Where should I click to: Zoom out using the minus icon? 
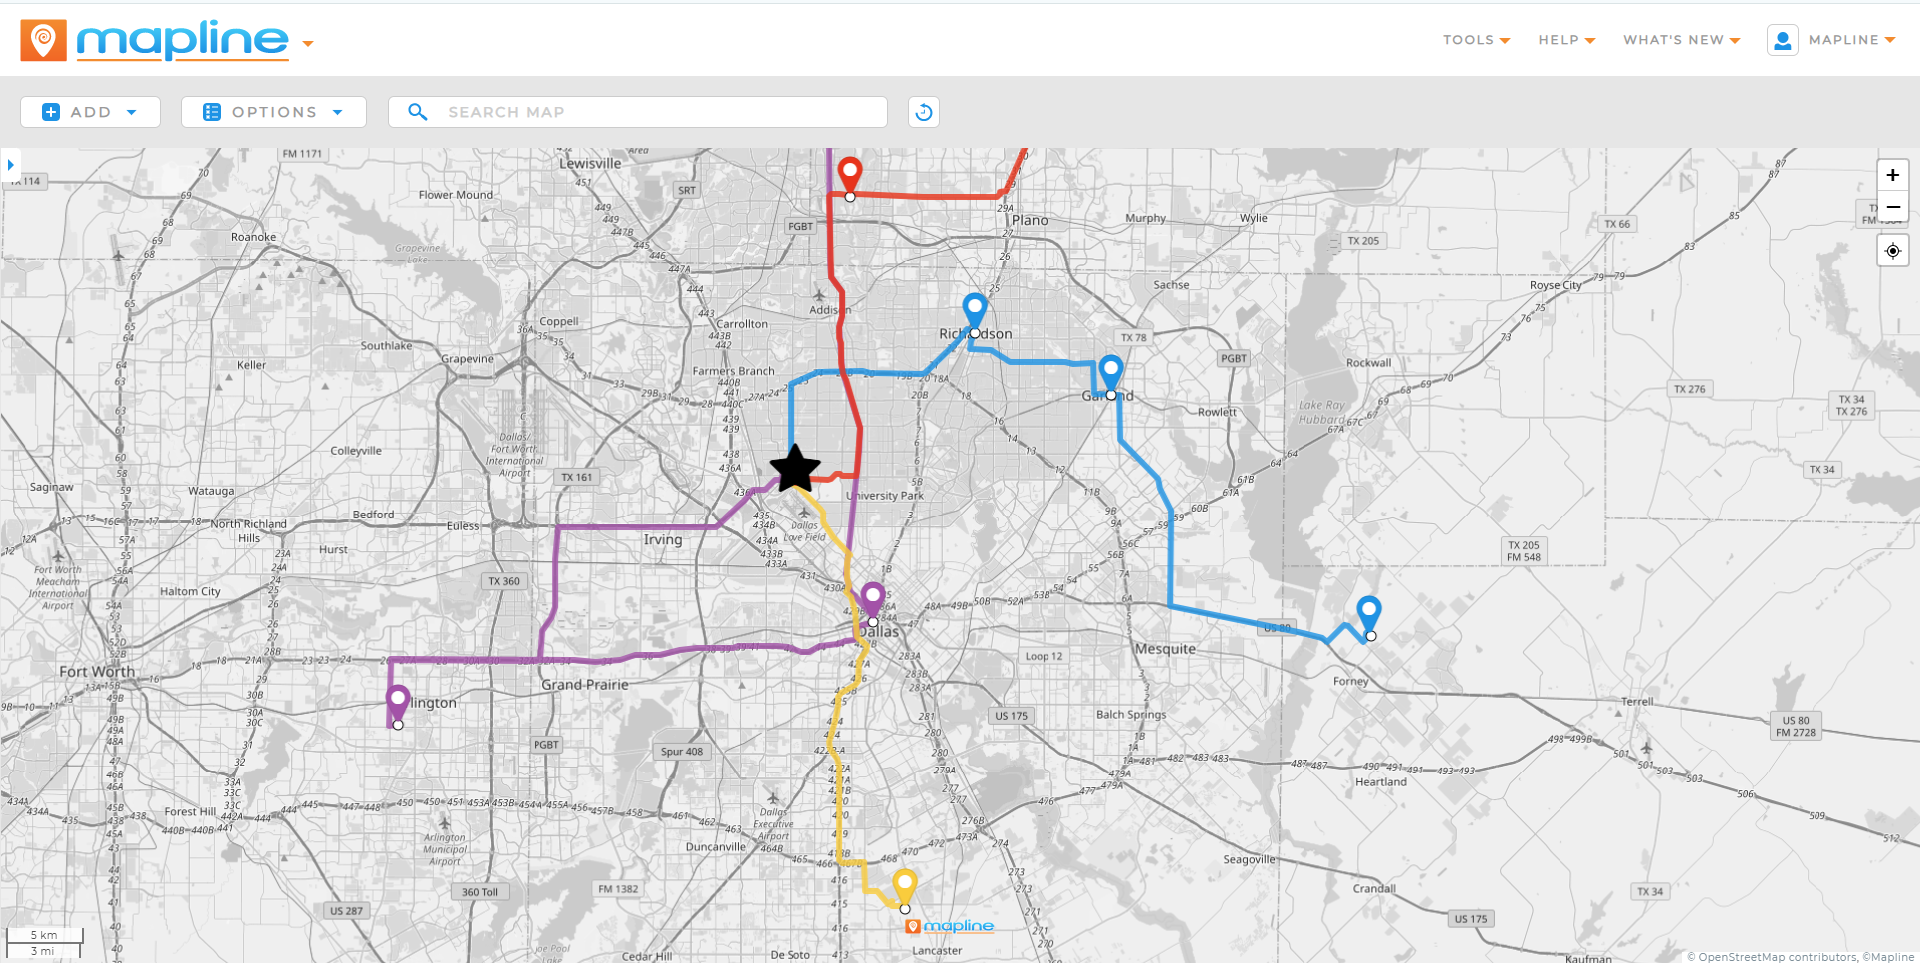[x=1892, y=207]
